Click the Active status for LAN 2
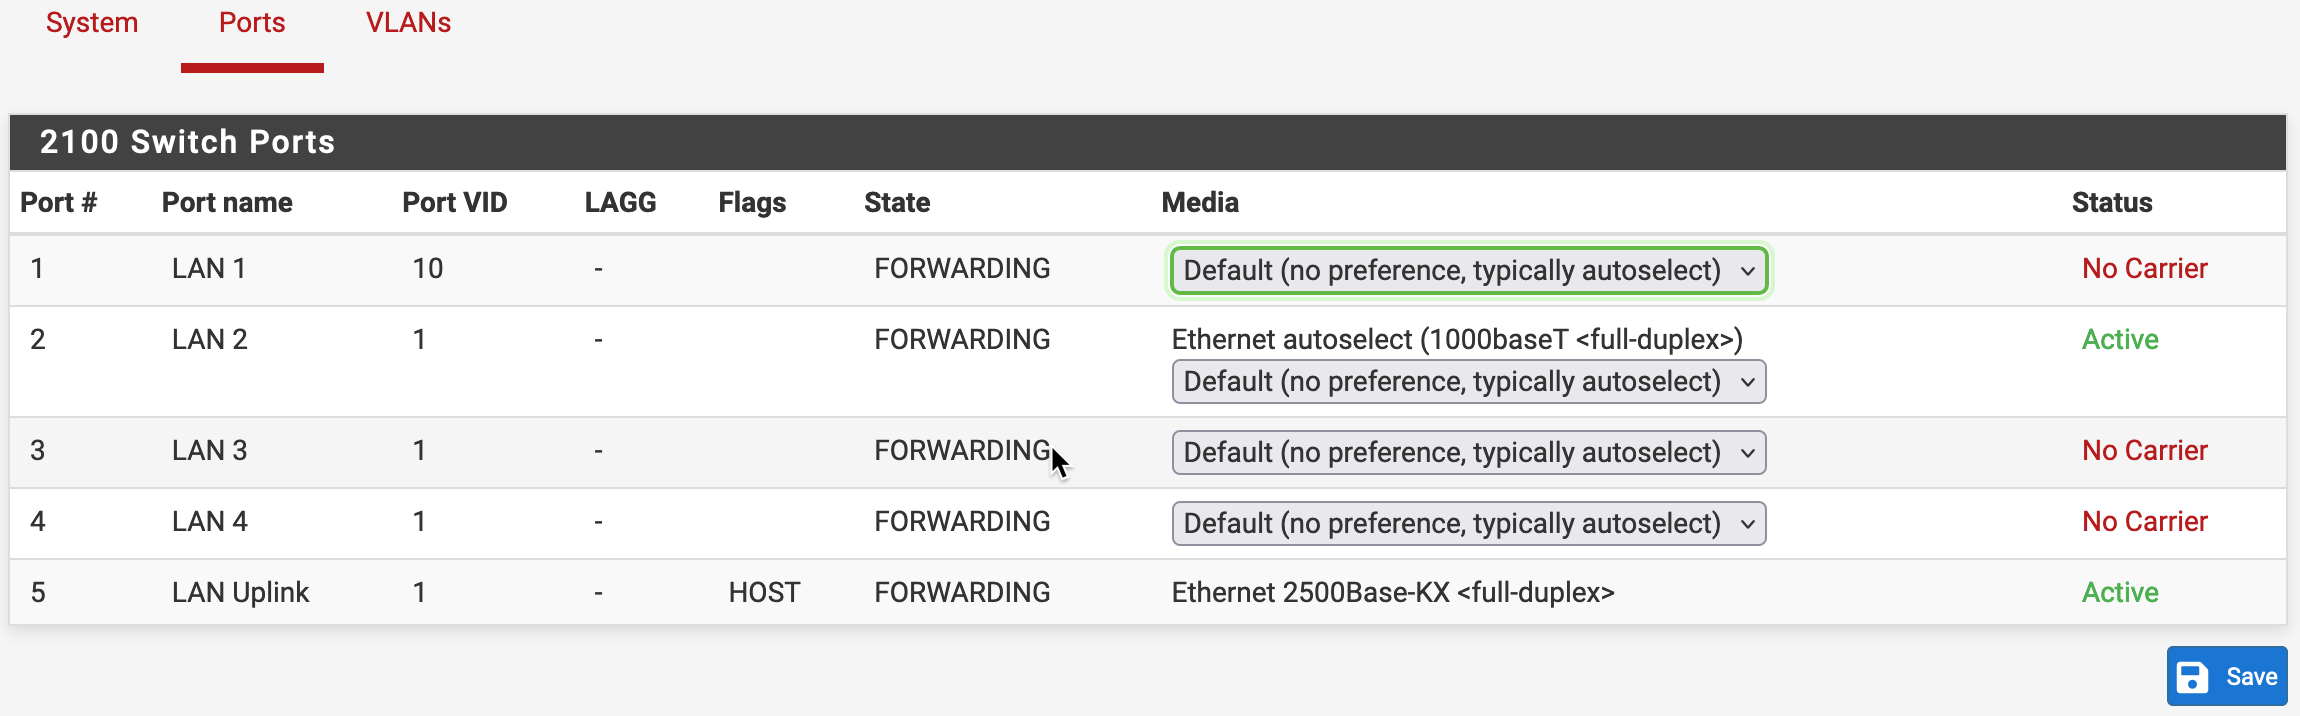 2120,339
